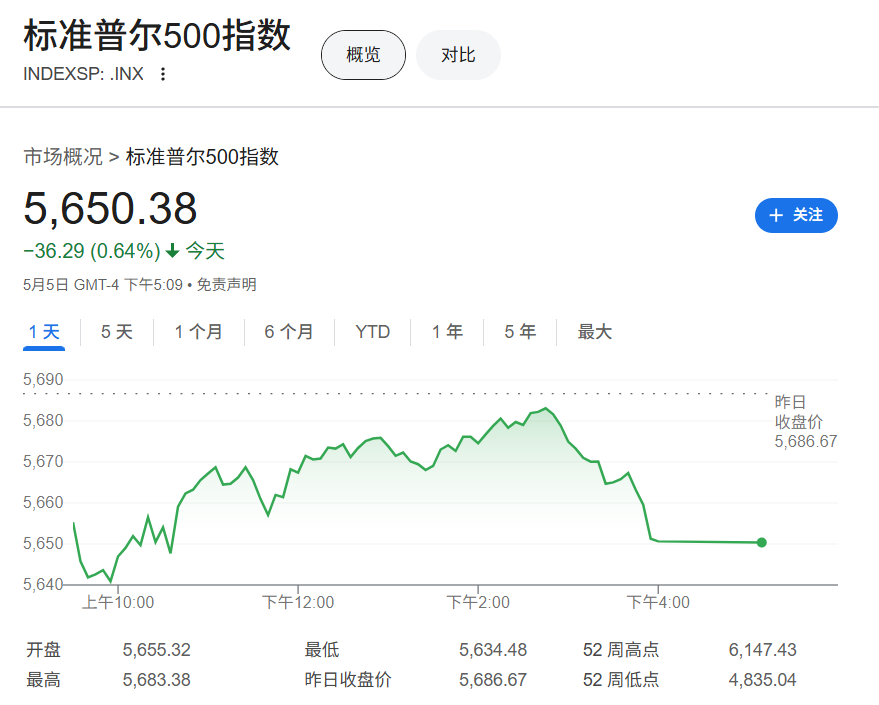Click the 最高 value 5,683.38

click(157, 680)
